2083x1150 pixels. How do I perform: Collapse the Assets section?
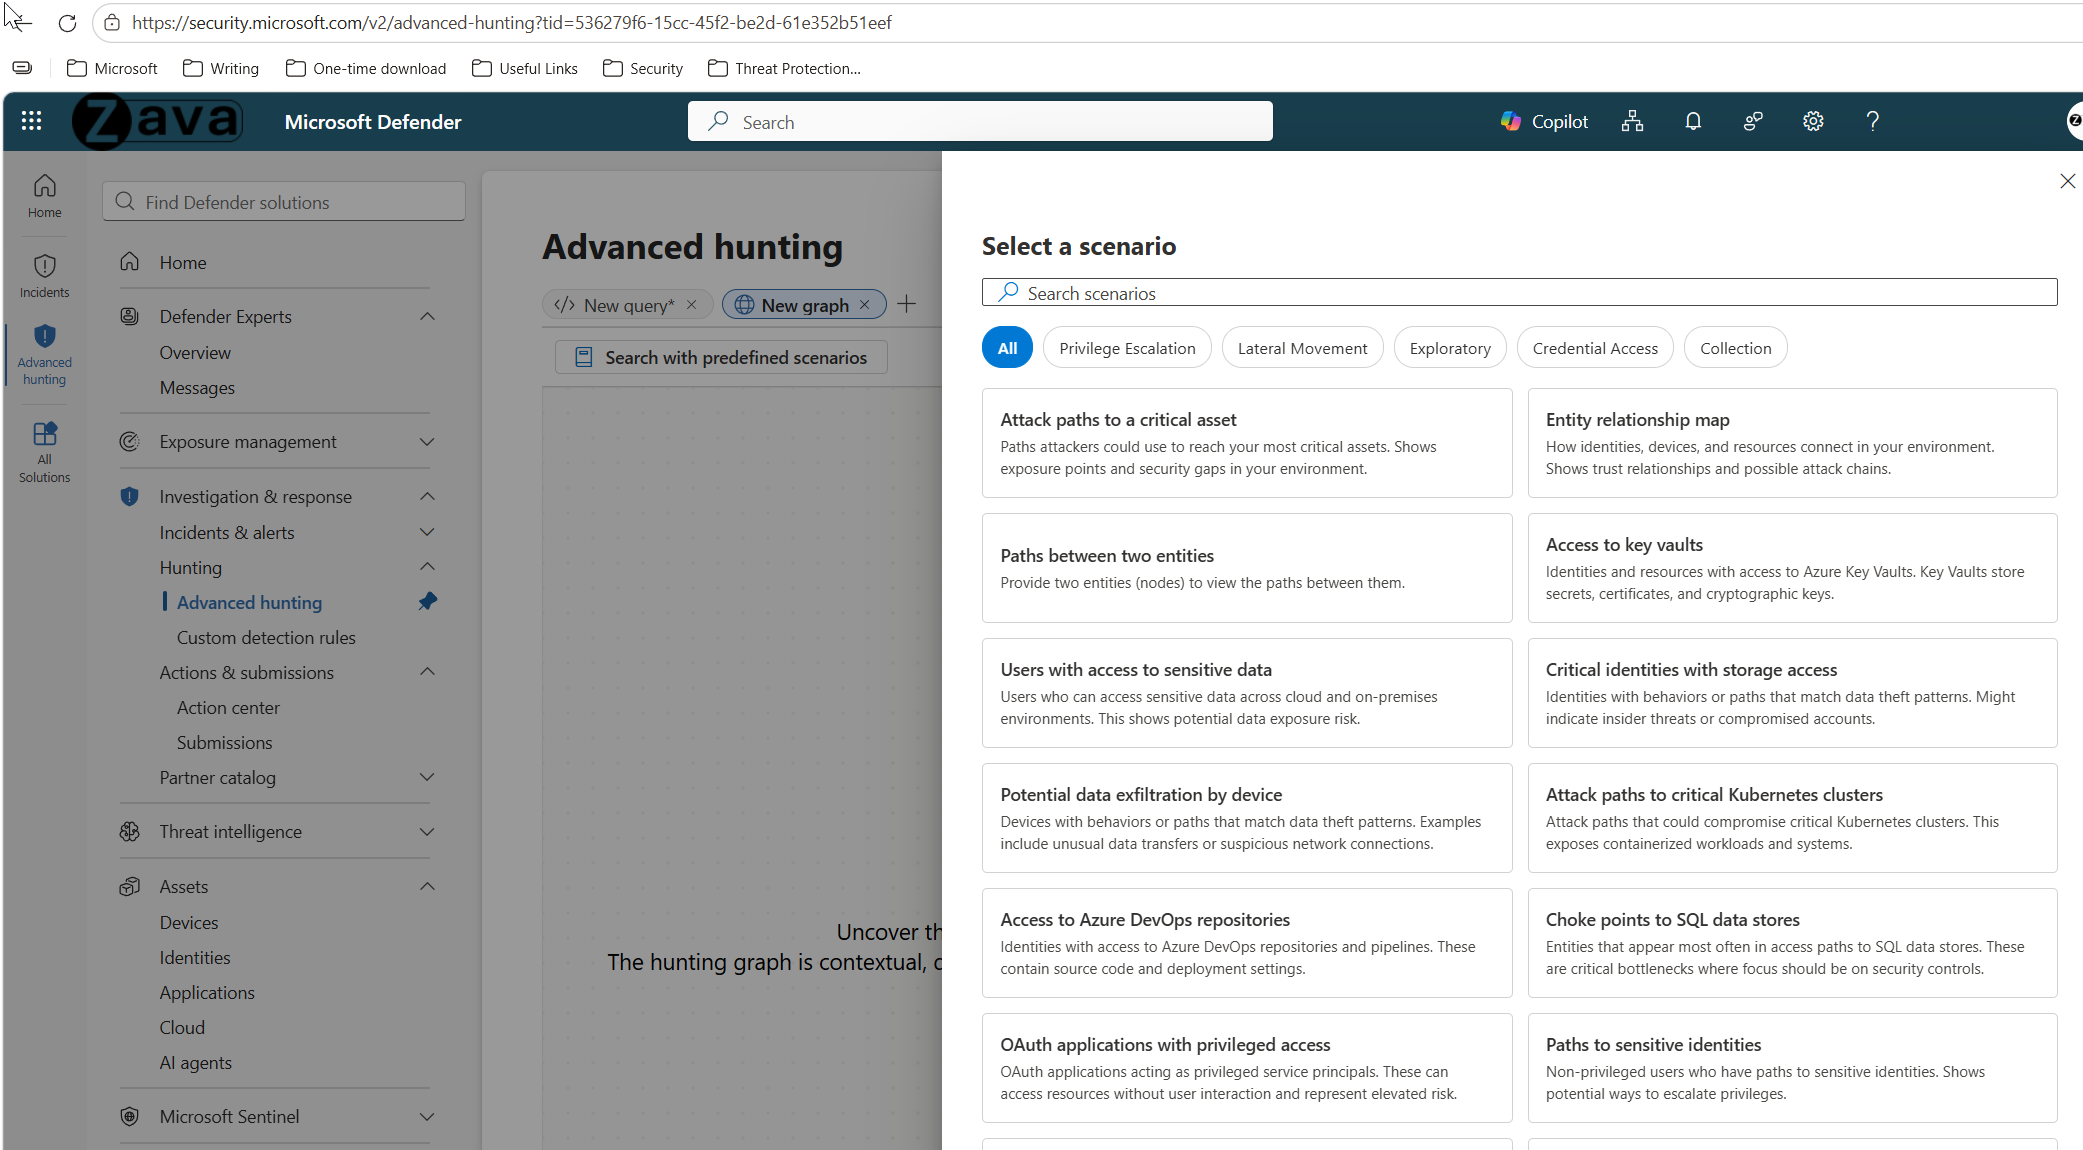pos(427,886)
